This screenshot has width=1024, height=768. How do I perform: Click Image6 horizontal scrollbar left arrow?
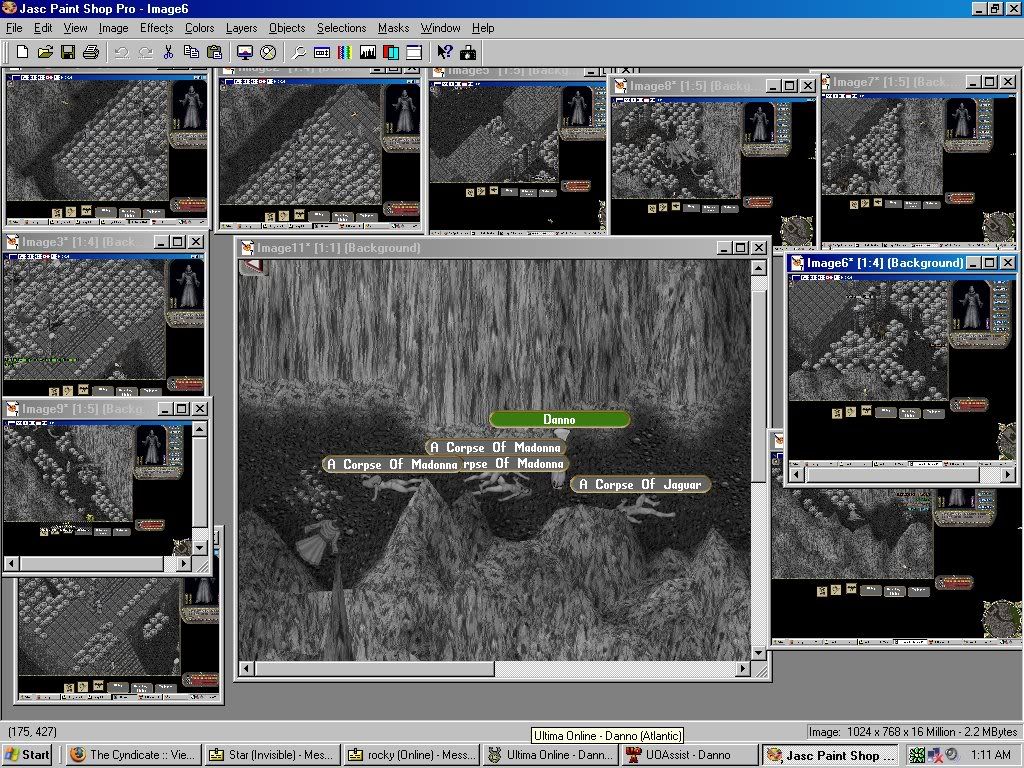[x=797, y=475]
